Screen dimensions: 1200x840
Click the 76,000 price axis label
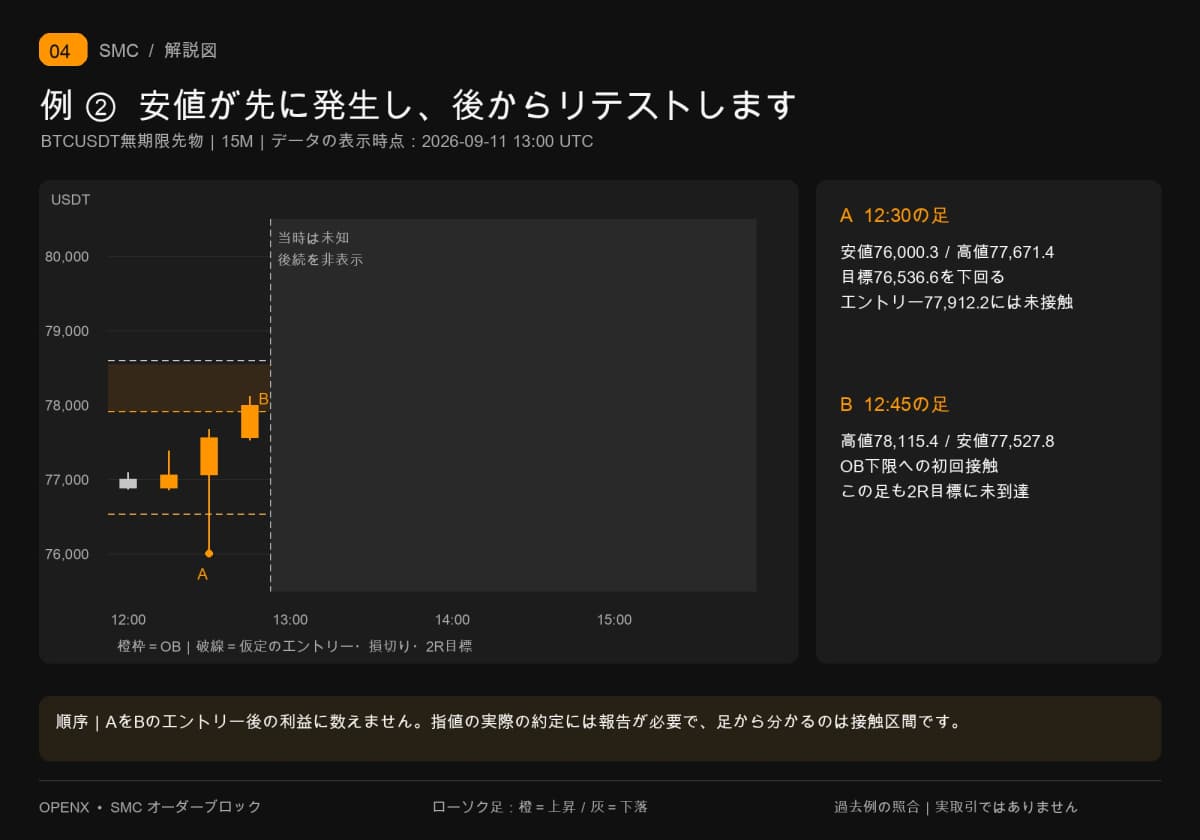67,555
